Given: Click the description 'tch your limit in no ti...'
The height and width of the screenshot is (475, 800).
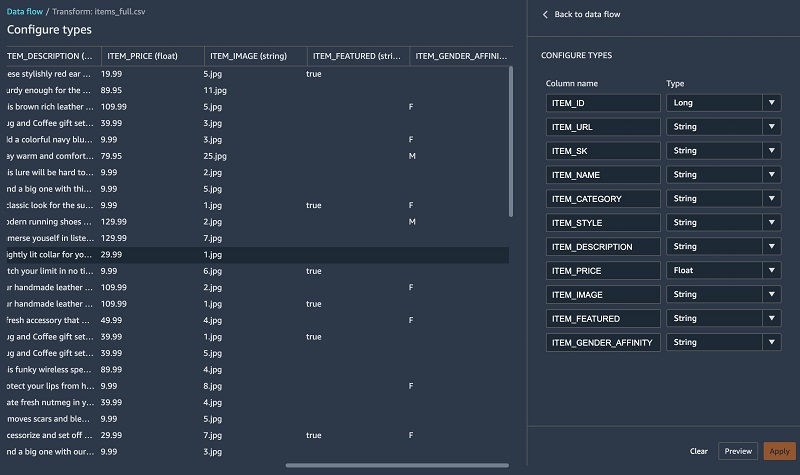Looking at the screenshot, I should click(x=49, y=271).
